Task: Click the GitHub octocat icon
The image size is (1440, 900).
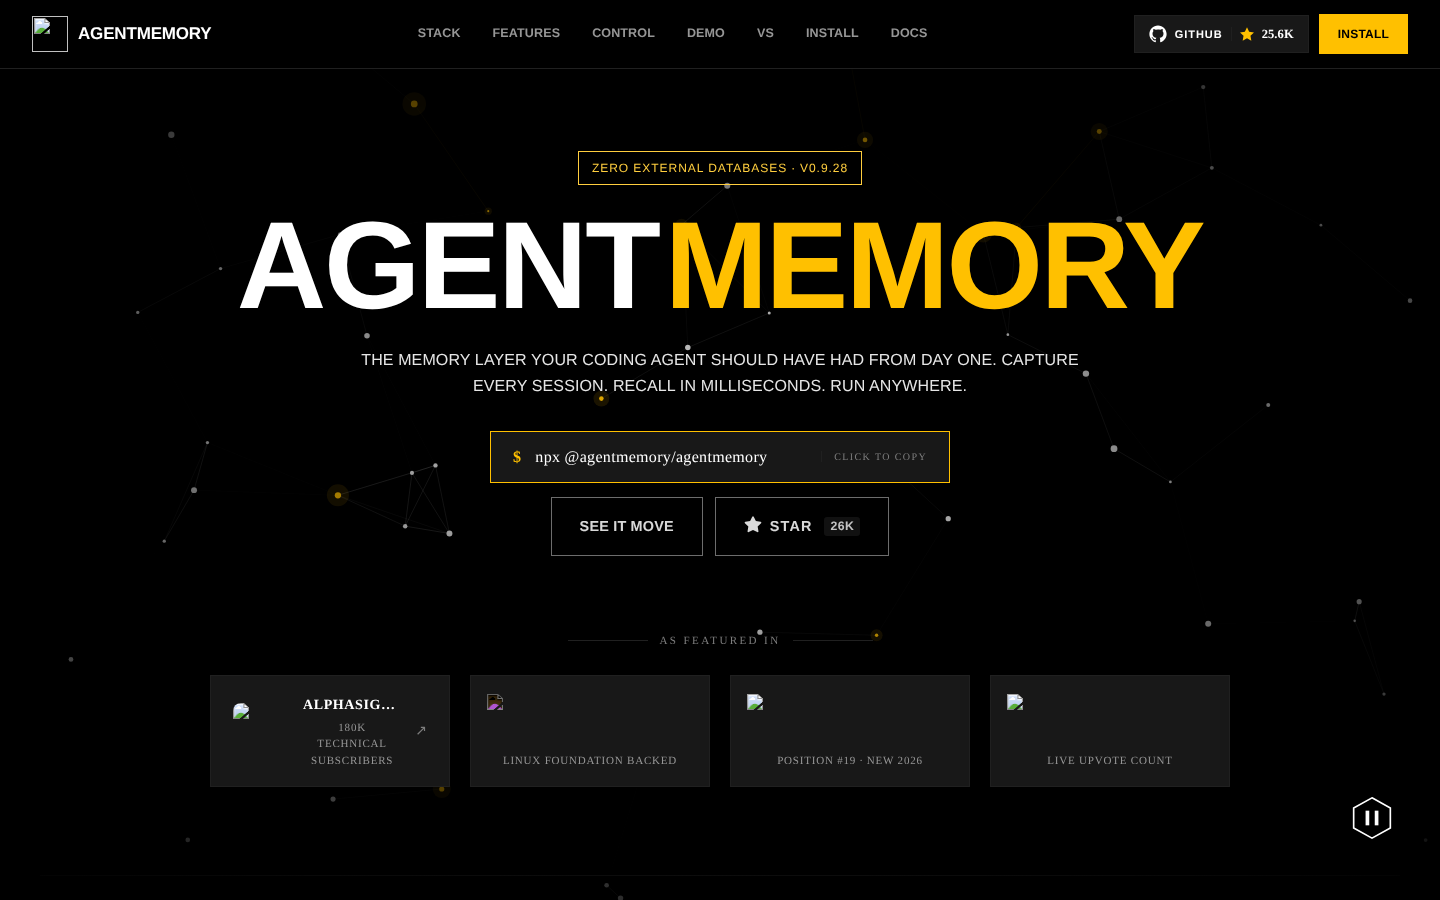Action: tap(1158, 34)
